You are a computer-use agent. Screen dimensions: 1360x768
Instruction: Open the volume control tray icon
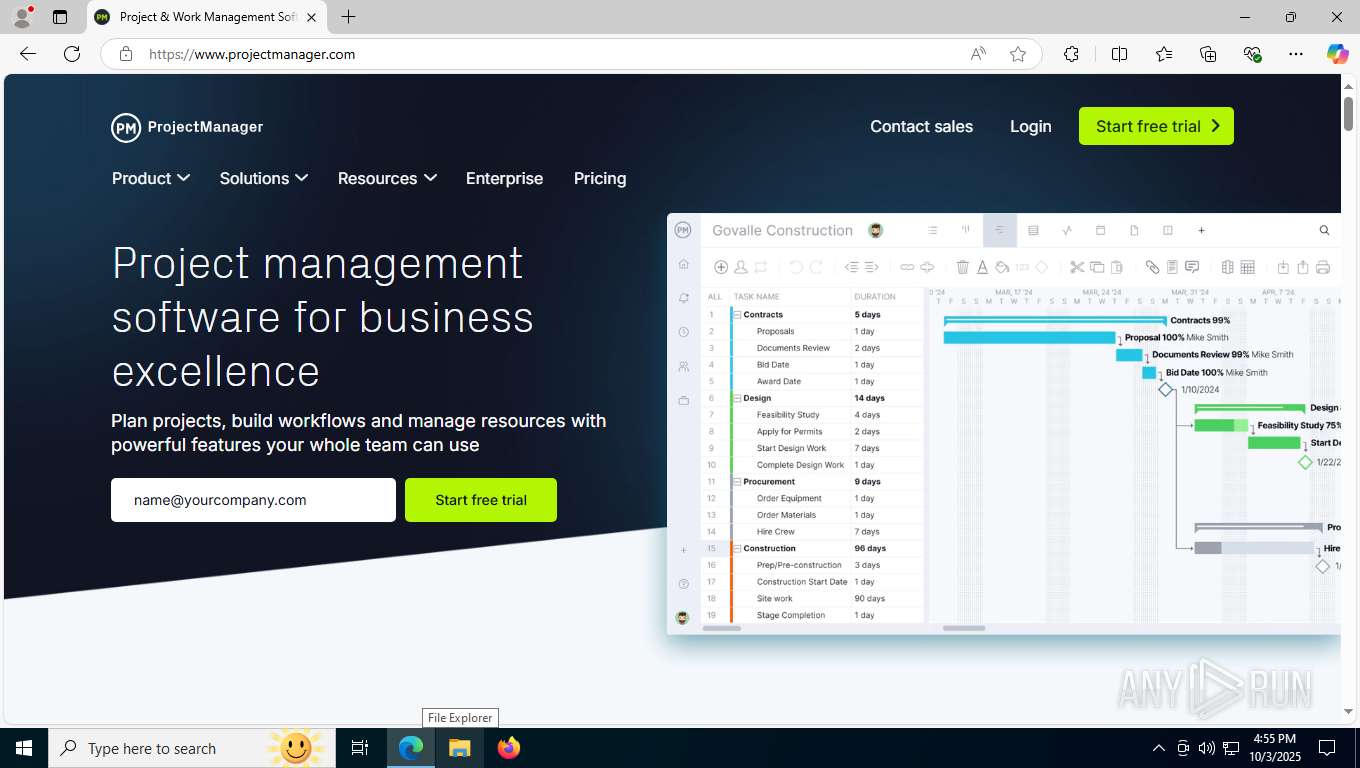click(x=1207, y=748)
